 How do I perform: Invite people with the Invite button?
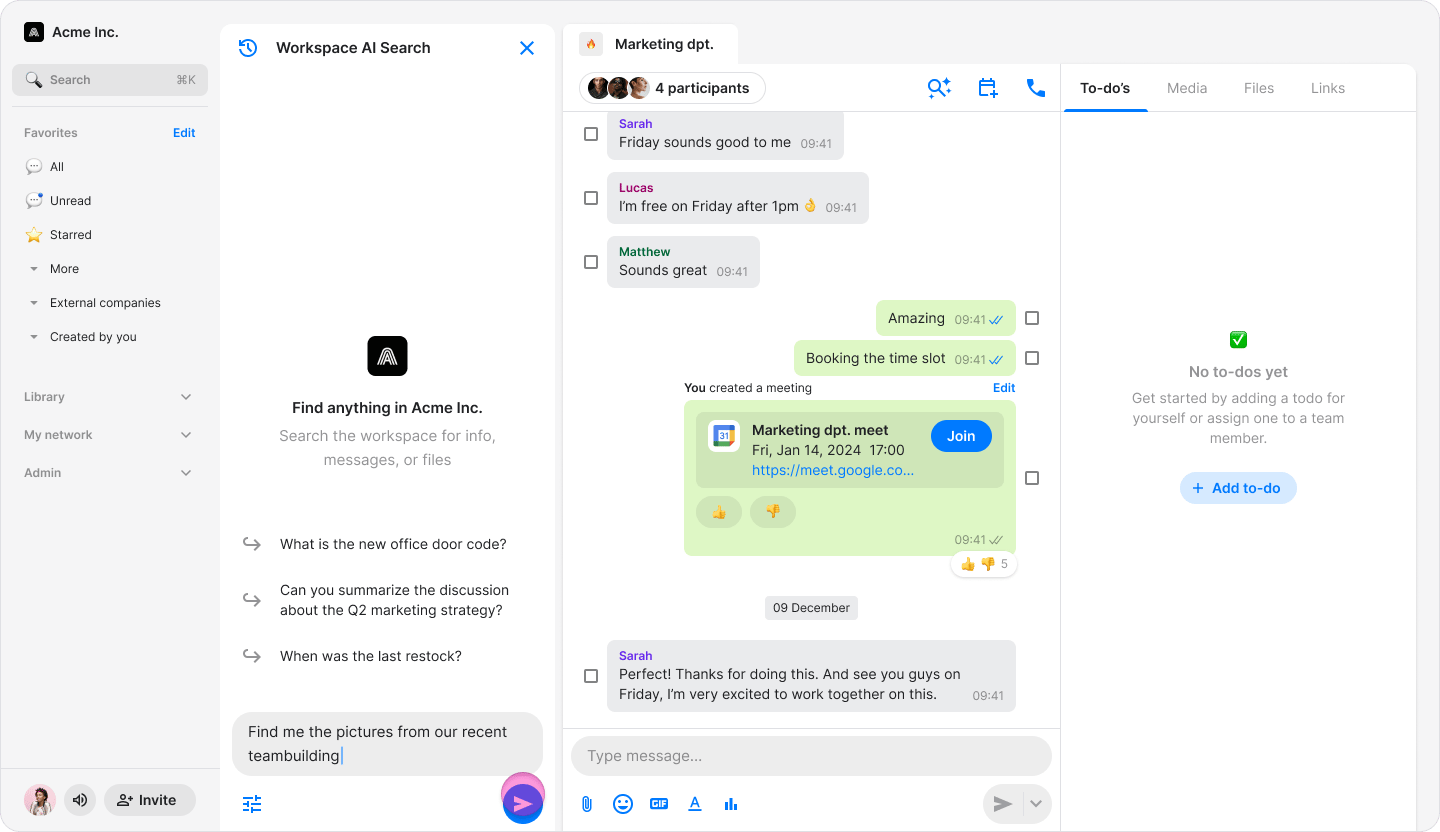pyautogui.click(x=150, y=800)
